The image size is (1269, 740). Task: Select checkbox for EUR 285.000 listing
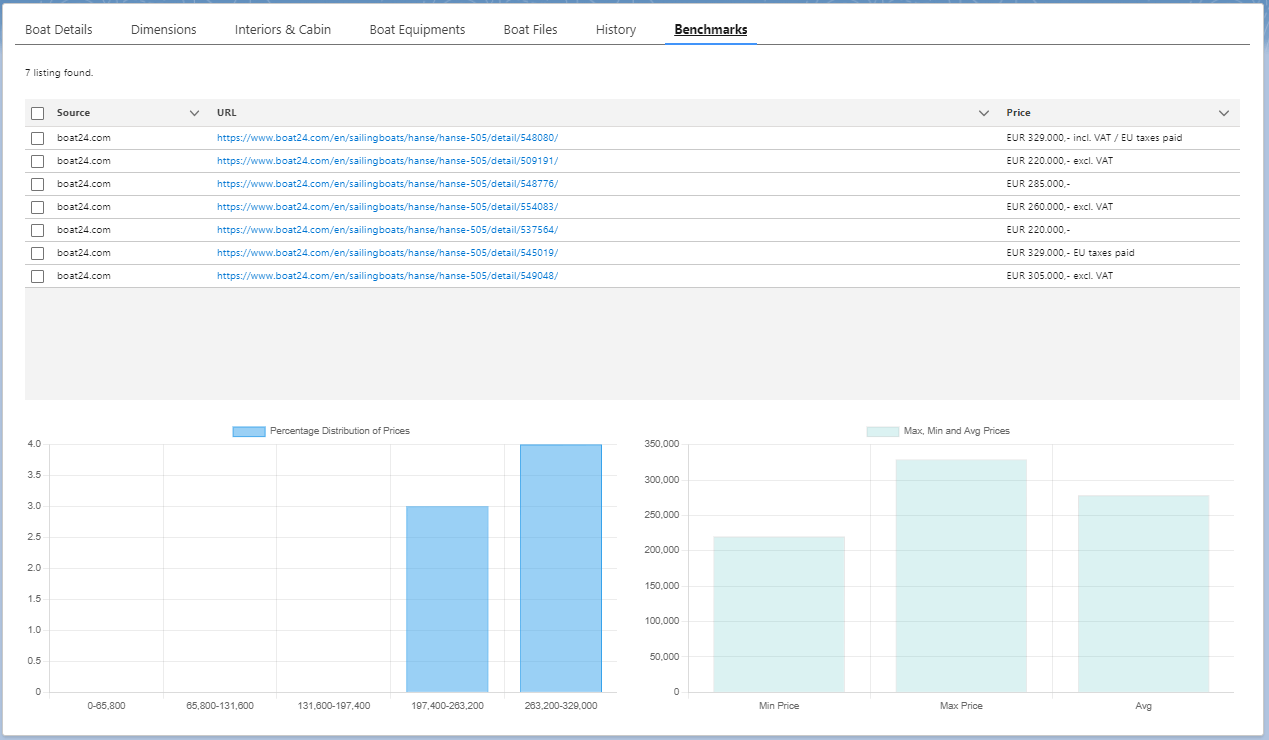[38, 184]
